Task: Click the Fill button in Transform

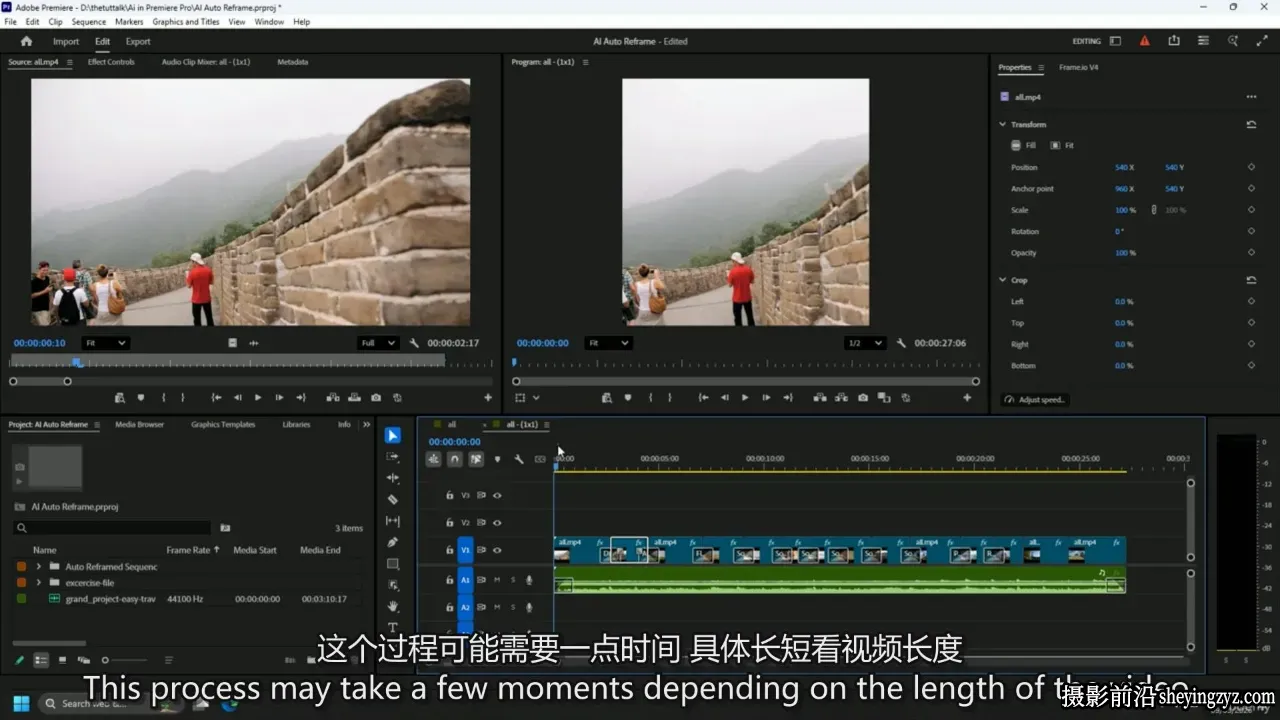Action: click(x=1023, y=146)
